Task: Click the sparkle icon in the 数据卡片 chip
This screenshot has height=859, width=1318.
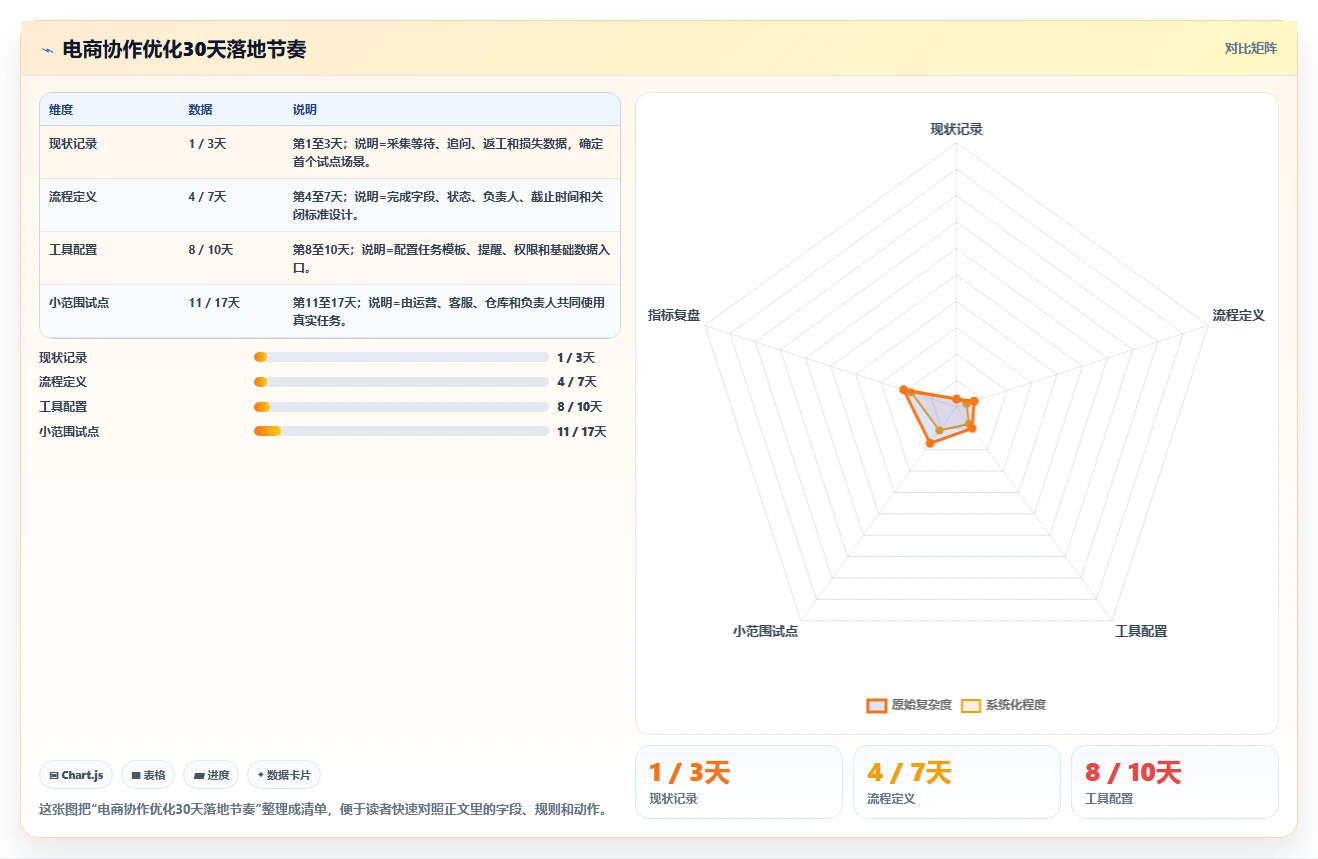Action: [261, 775]
